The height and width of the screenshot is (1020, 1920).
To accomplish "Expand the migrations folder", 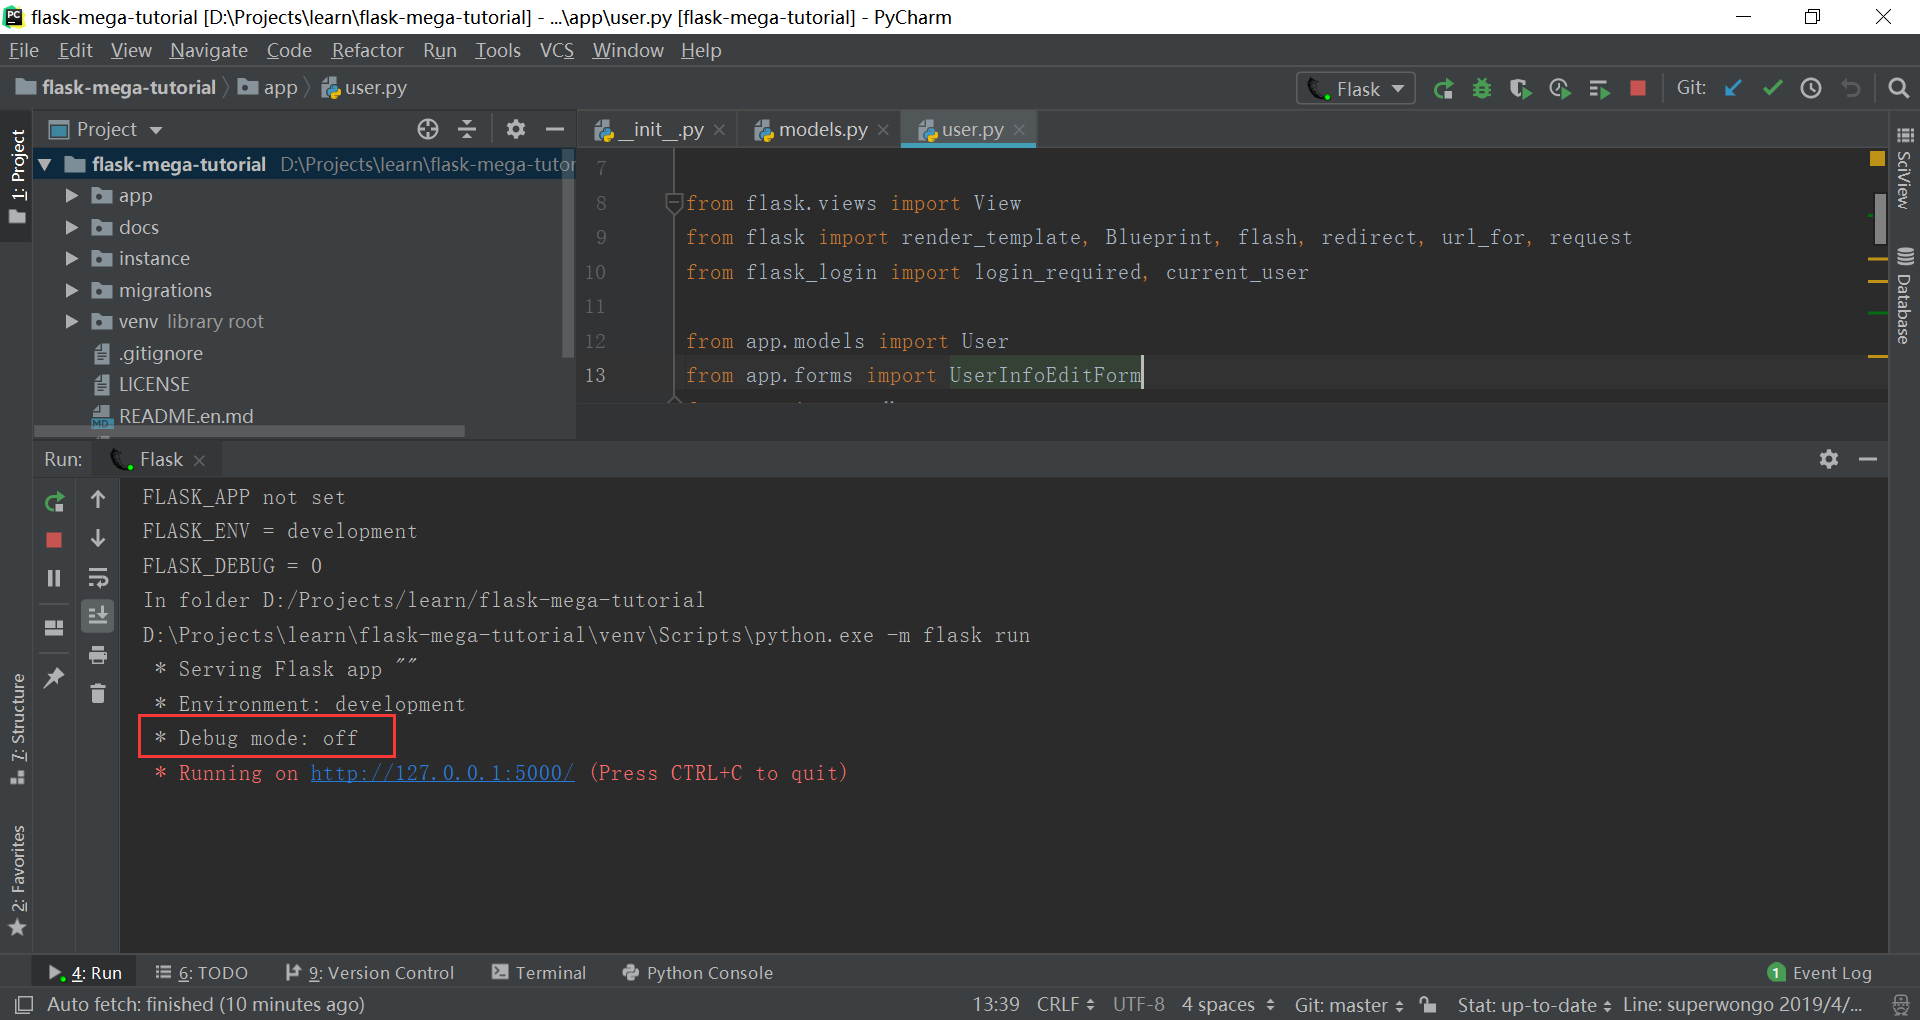I will 70,290.
